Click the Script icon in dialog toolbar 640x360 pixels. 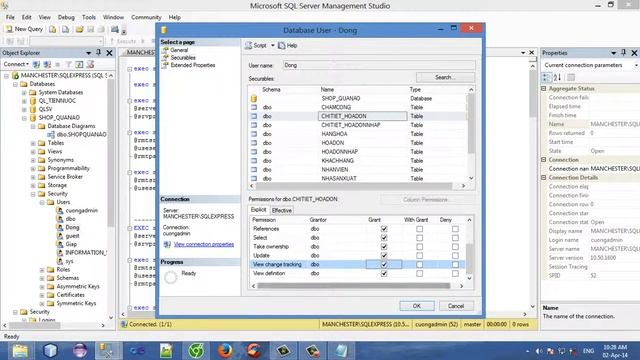[x=248, y=46]
